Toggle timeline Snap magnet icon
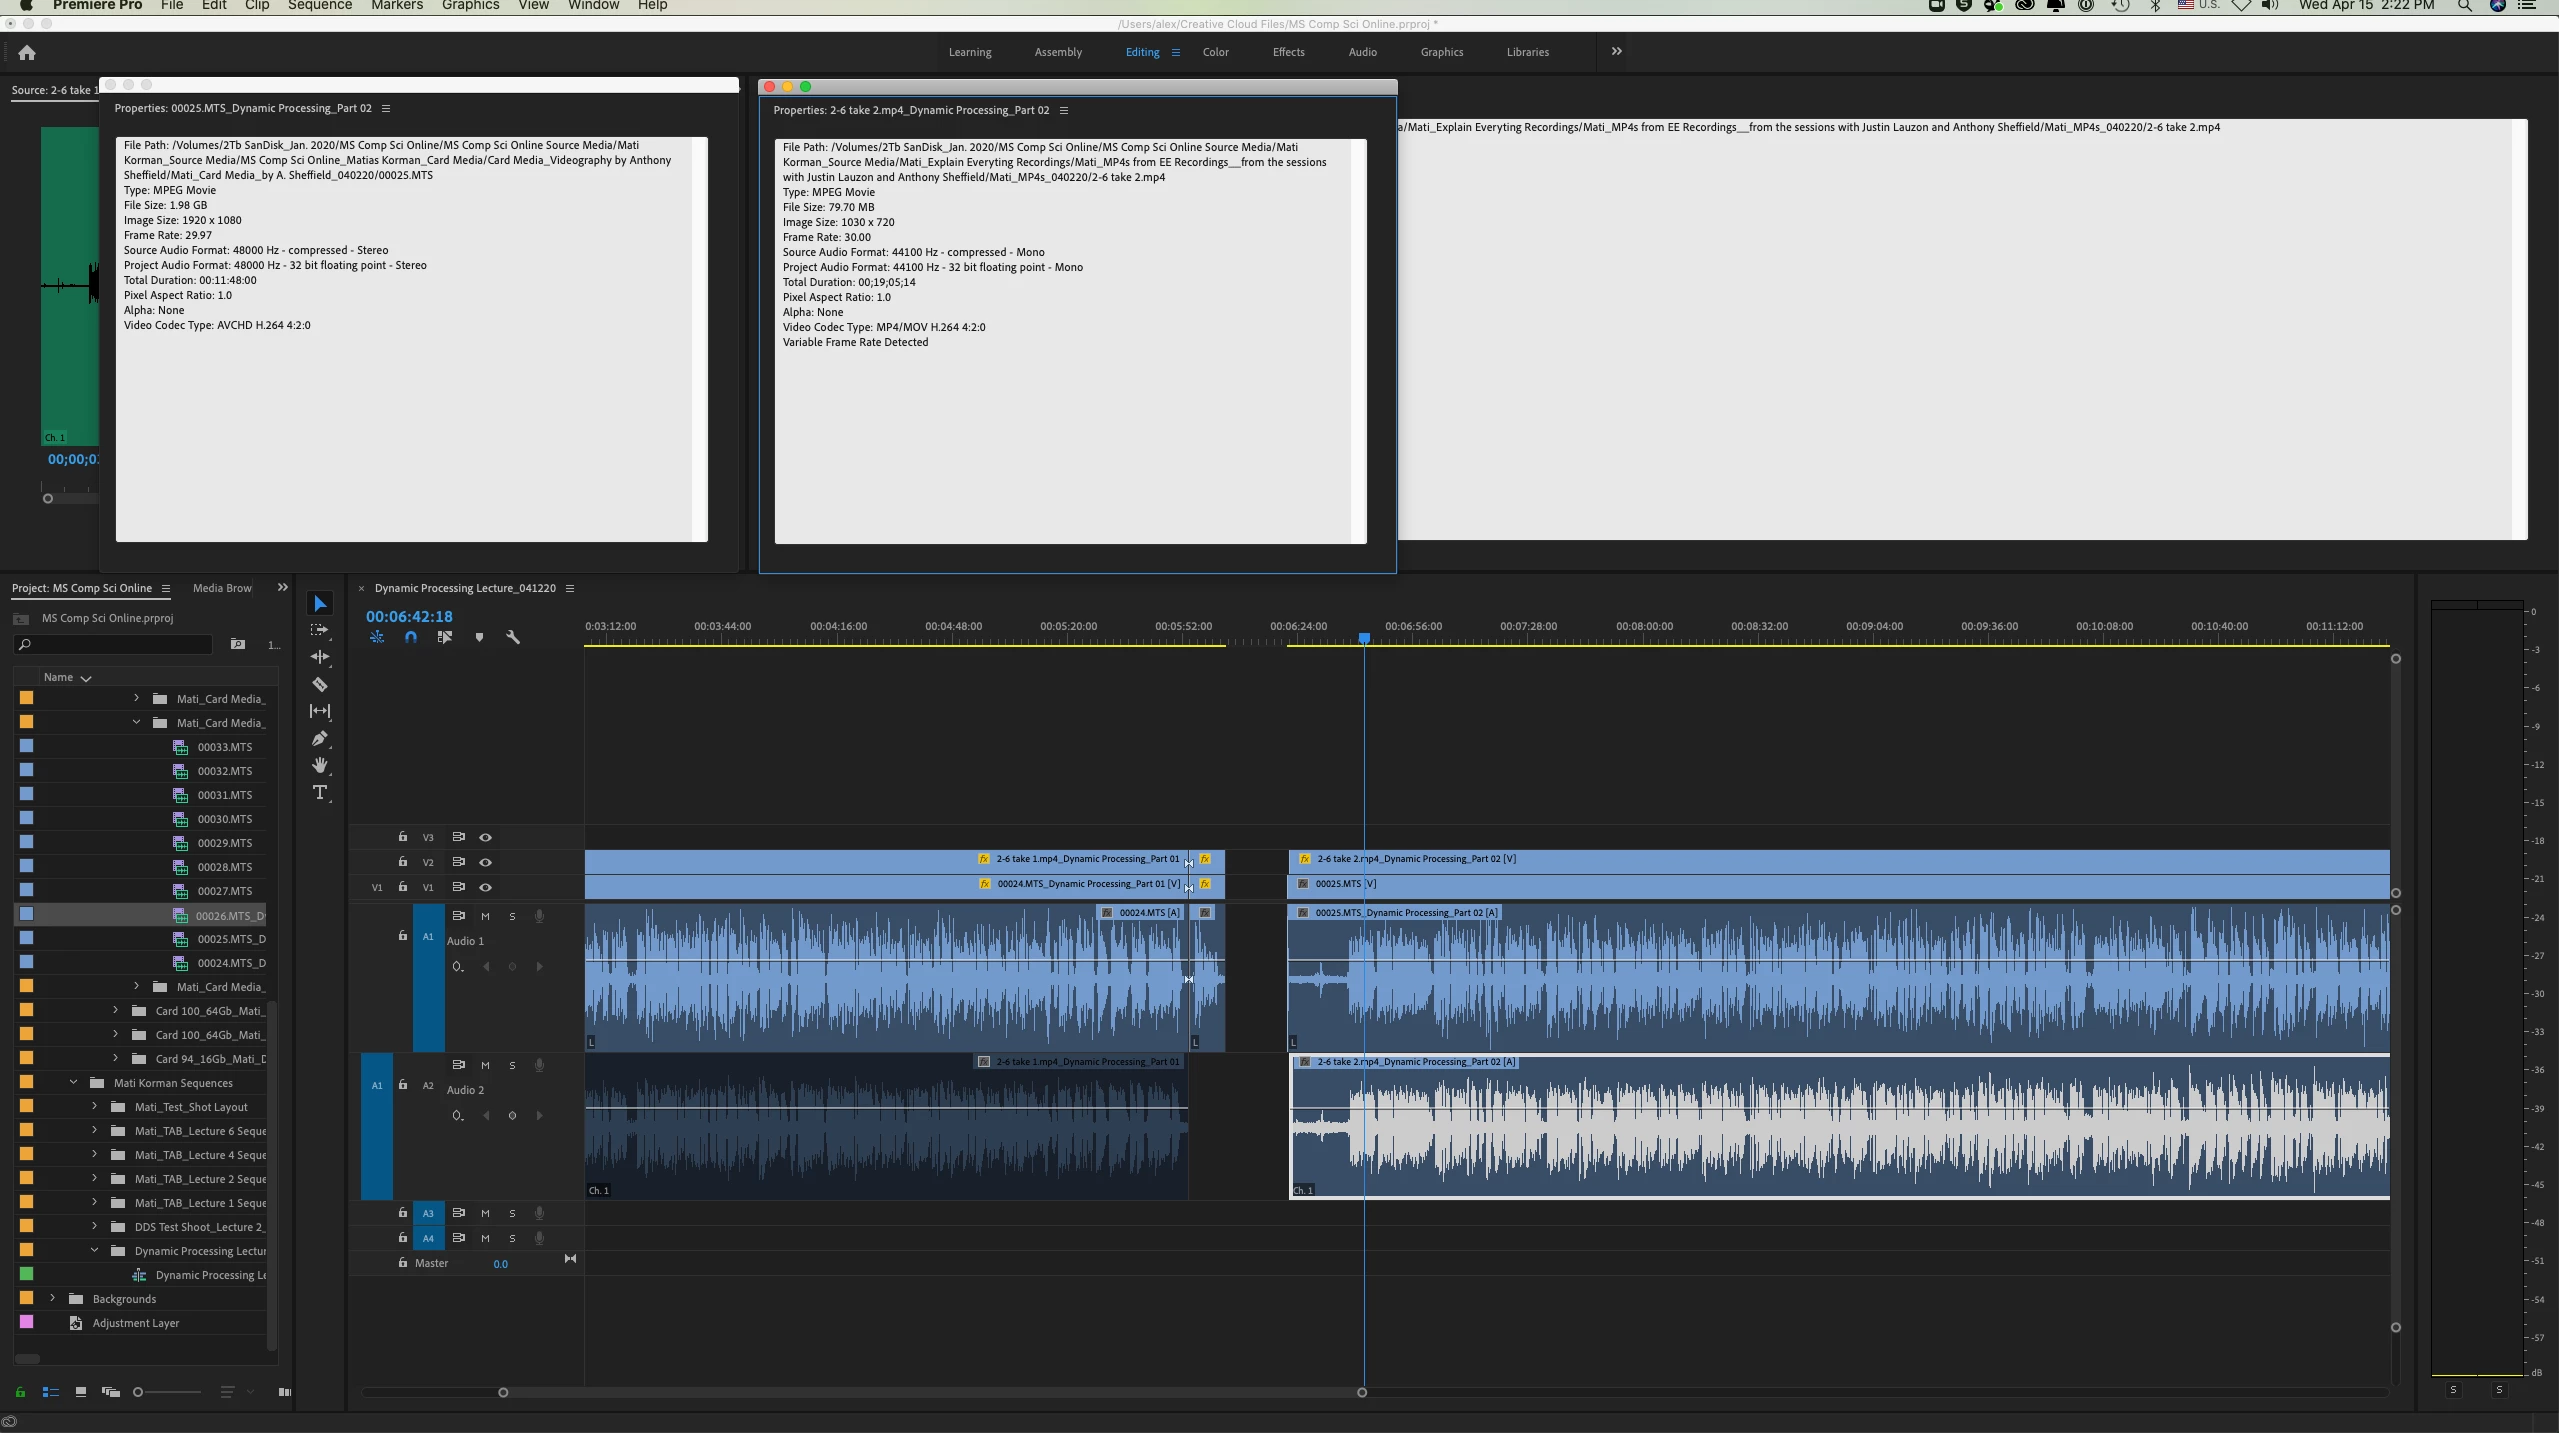2559x1433 pixels. coord(411,637)
